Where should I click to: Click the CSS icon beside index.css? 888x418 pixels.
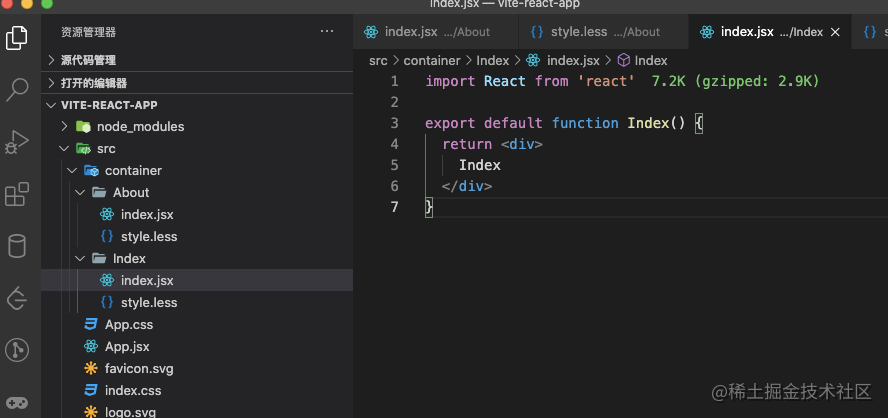(x=91, y=391)
